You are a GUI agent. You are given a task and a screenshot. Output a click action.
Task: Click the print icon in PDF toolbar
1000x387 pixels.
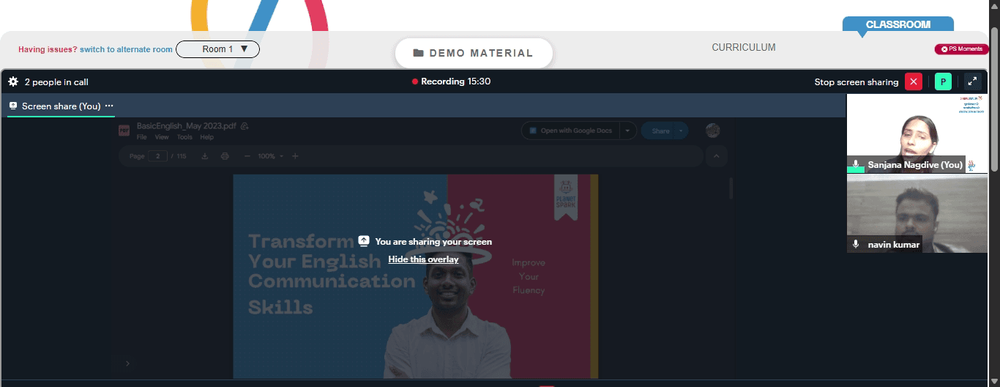click(224, 156)
